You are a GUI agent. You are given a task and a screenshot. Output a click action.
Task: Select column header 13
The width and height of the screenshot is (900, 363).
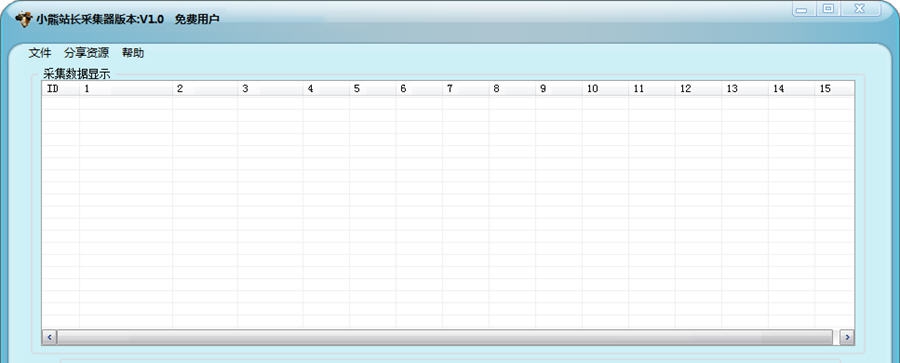click(744, 88)
